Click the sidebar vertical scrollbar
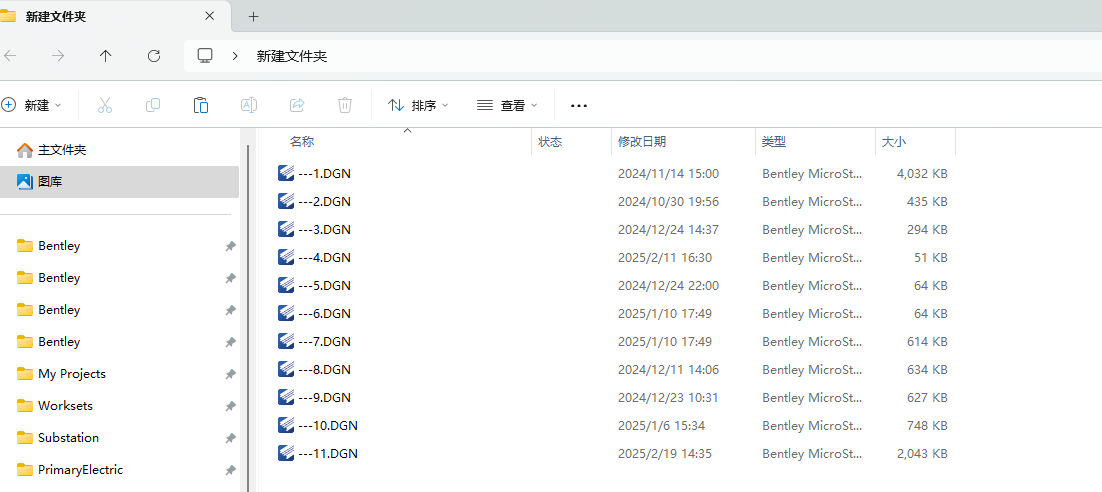 coord(247,316)
